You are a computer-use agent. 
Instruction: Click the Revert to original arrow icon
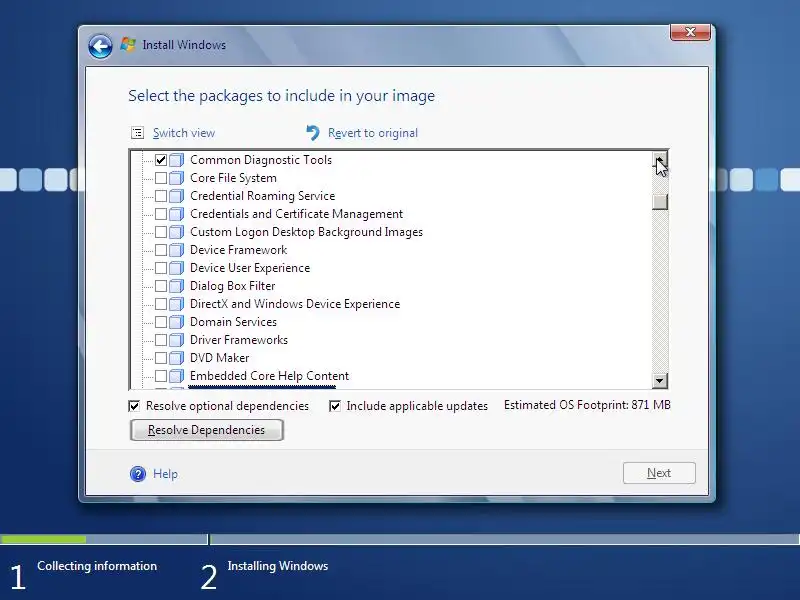(313, 133)
